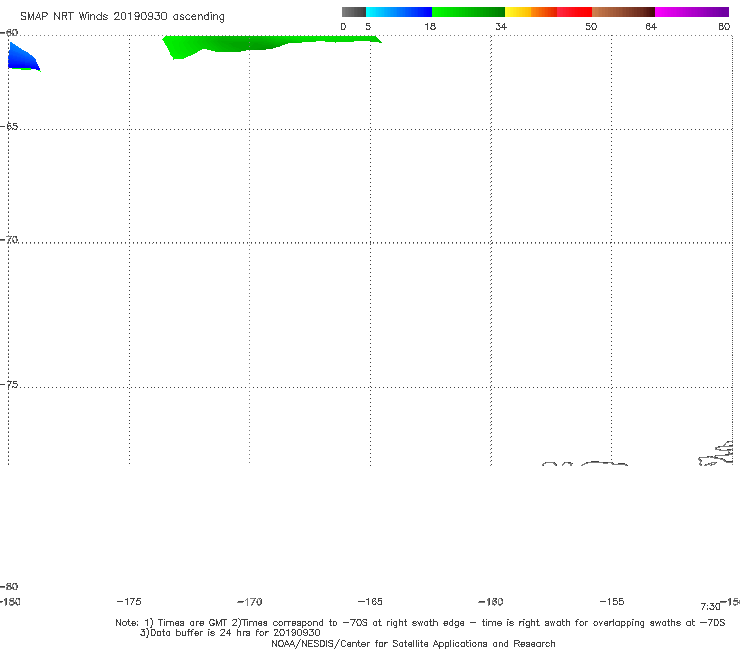Click the yellow-orange segment of the color scale
This screenshot has width=740, height=650.
pos(531,12)
